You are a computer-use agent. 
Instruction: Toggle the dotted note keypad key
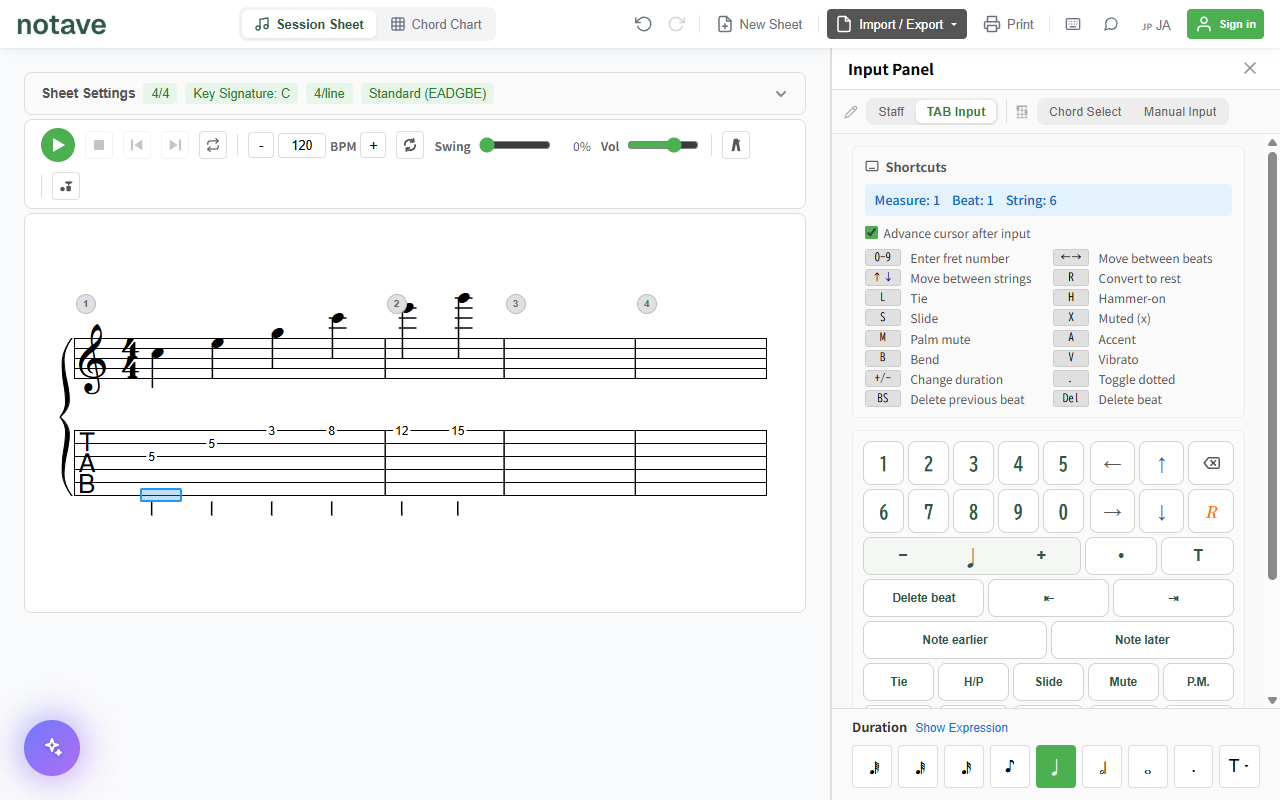(1121, 556)
